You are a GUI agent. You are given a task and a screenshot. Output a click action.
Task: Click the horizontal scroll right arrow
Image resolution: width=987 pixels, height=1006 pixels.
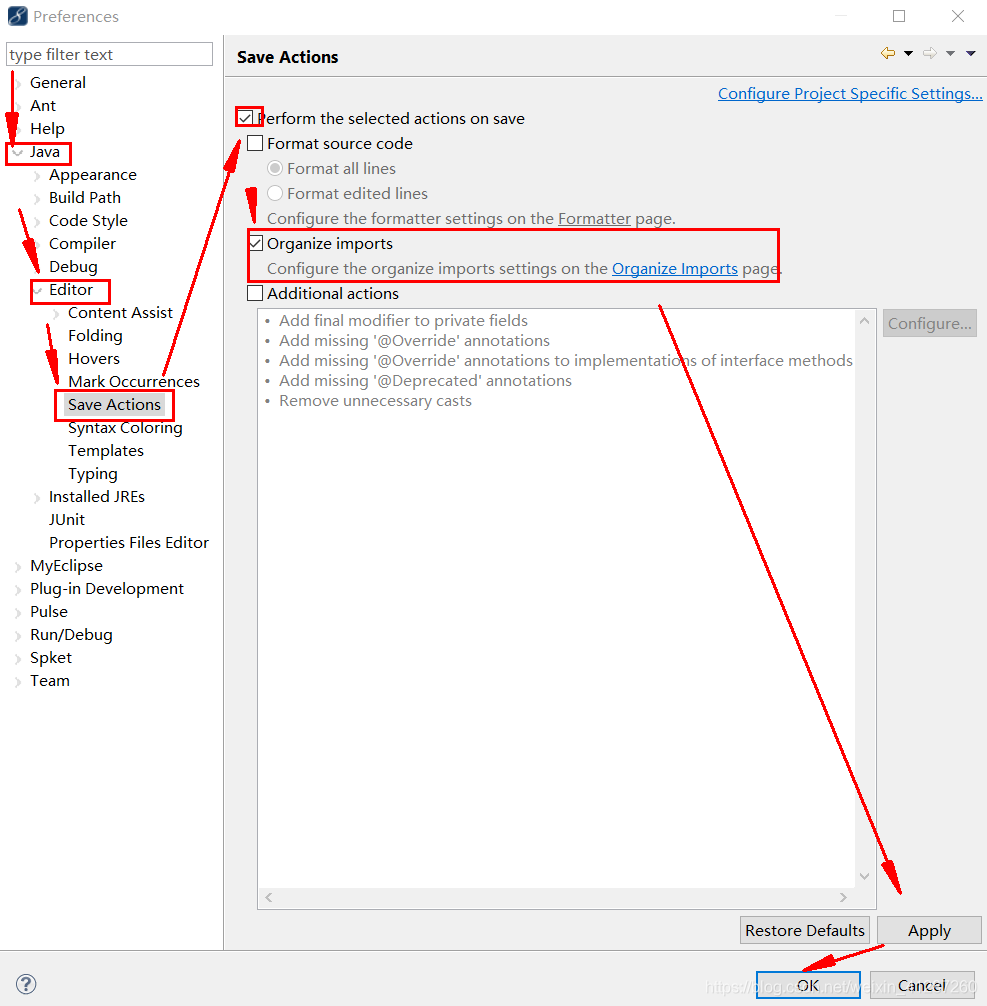point(843,898)
